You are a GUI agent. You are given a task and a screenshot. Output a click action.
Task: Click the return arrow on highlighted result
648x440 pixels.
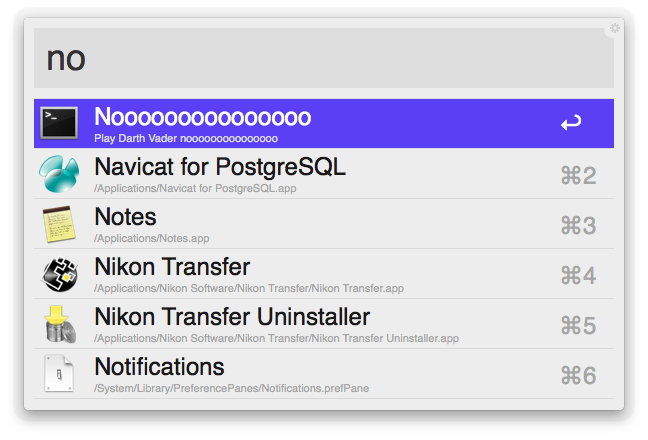click(x=571, y=124)
